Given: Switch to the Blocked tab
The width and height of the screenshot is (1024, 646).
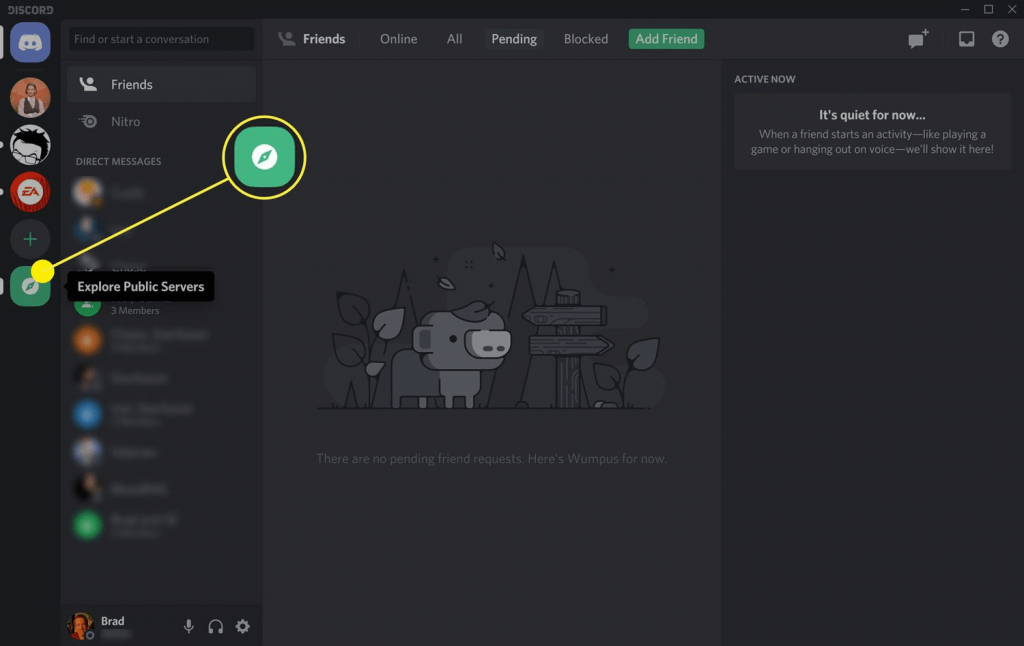Looking at the screenshot, I should 585,38.
